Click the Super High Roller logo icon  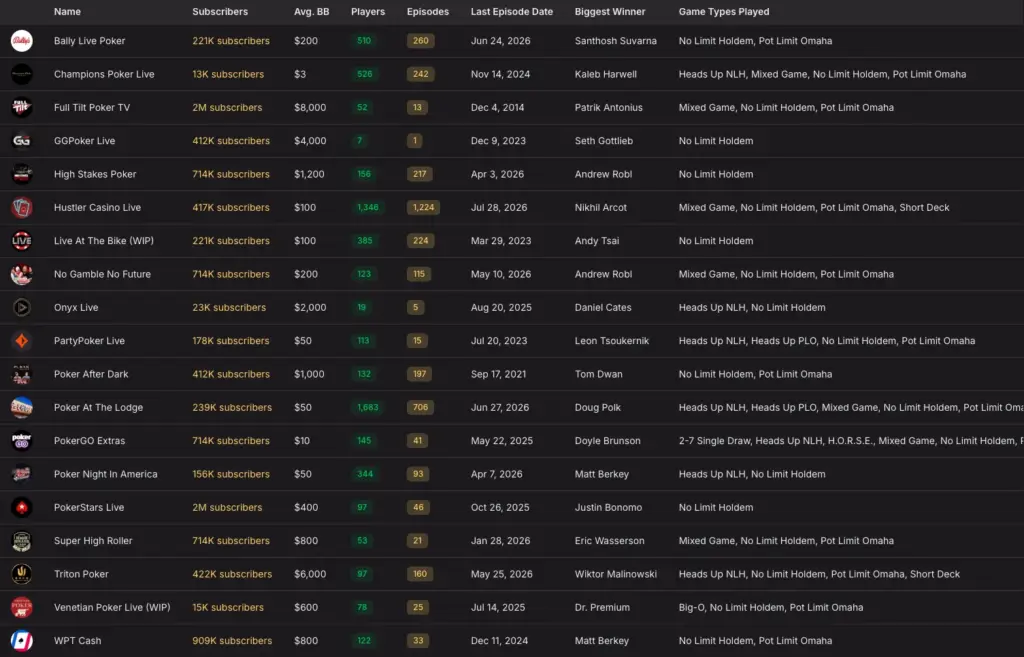tap(22, 540)
